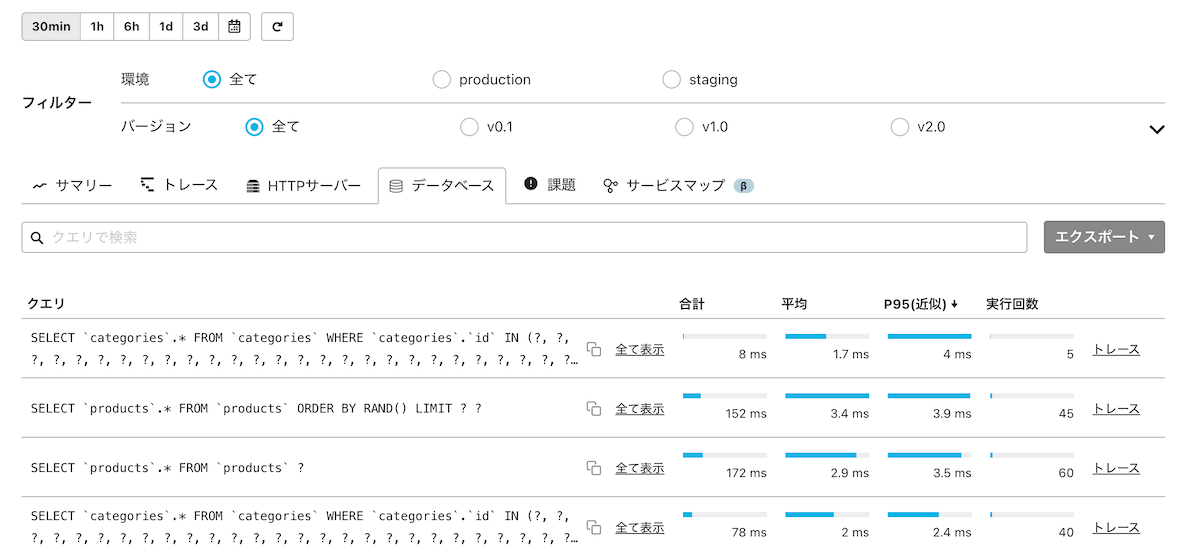Copy the ORDER BY RAND() query
Image resolution: width=1200 pixels, height=554 pixels.
pyautogui.click(x=594, y=409)
